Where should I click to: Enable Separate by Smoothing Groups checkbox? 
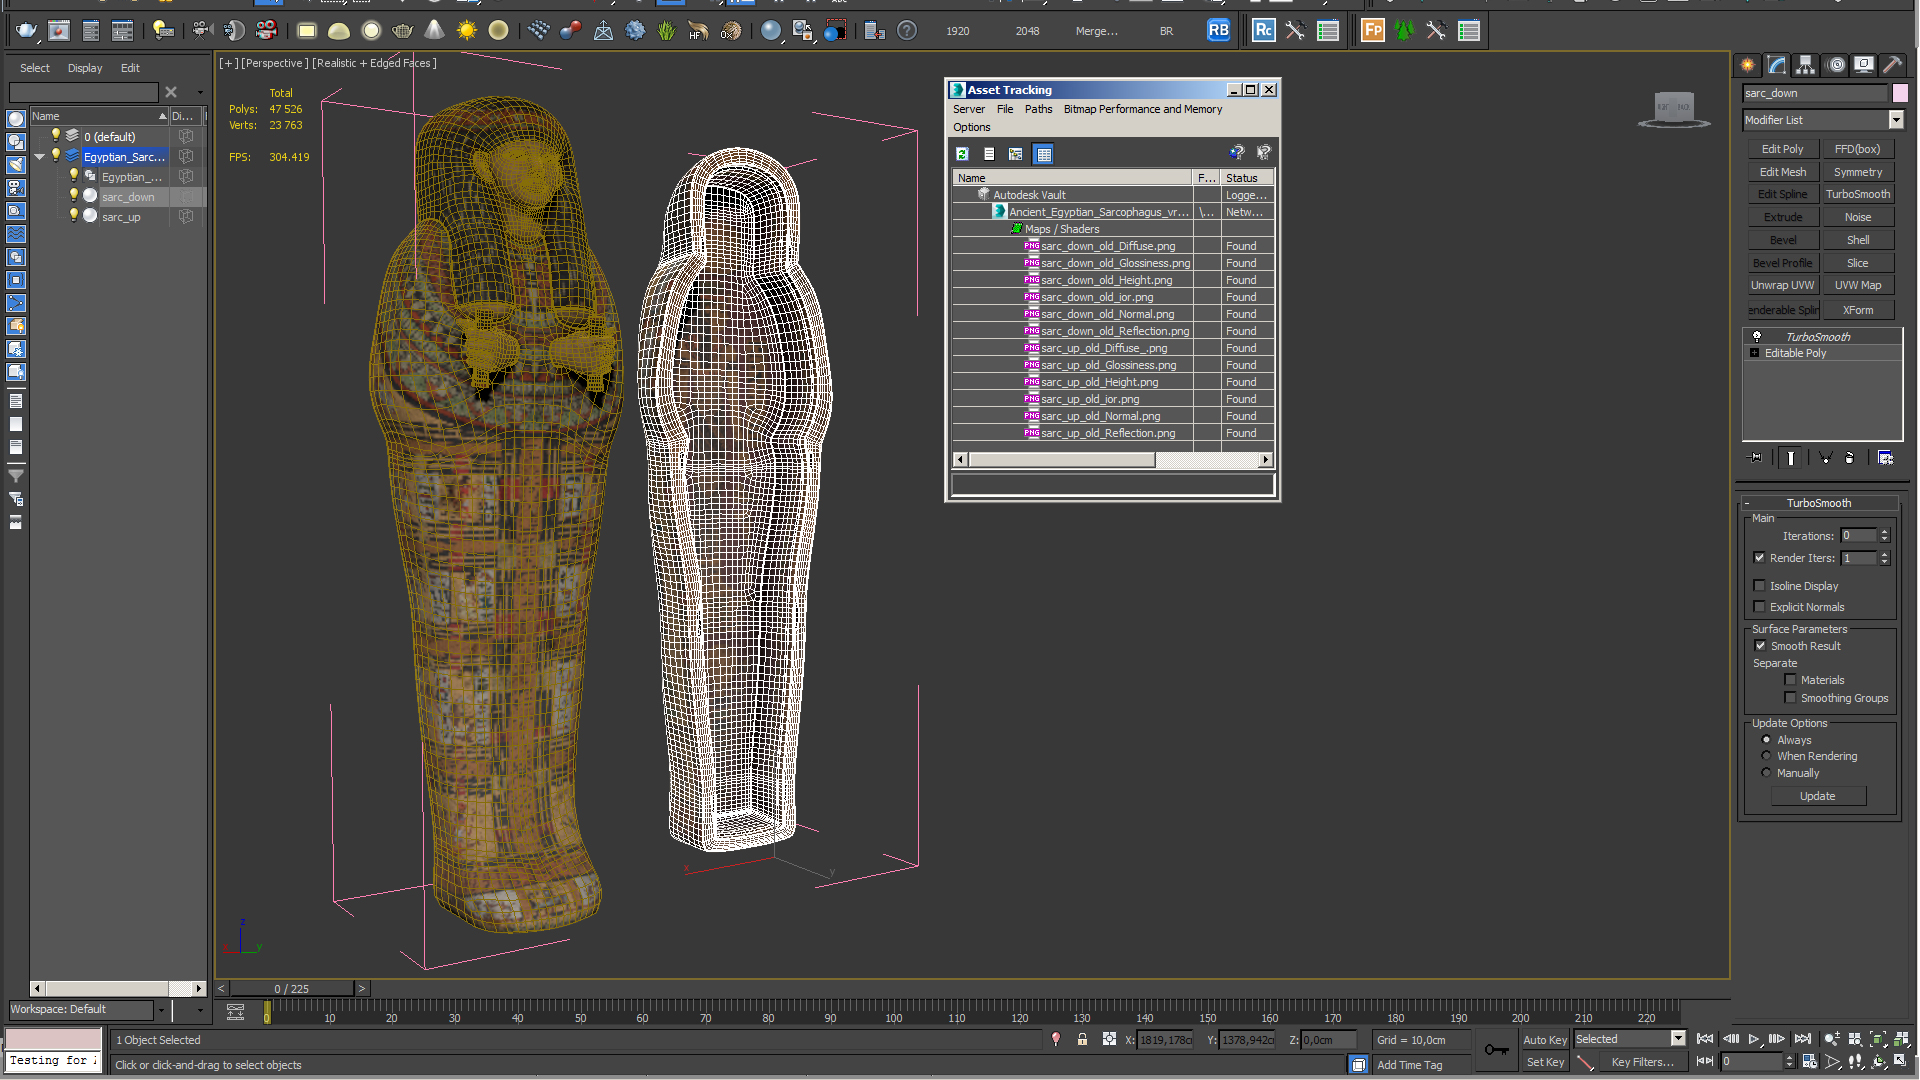coord(1791,698)
